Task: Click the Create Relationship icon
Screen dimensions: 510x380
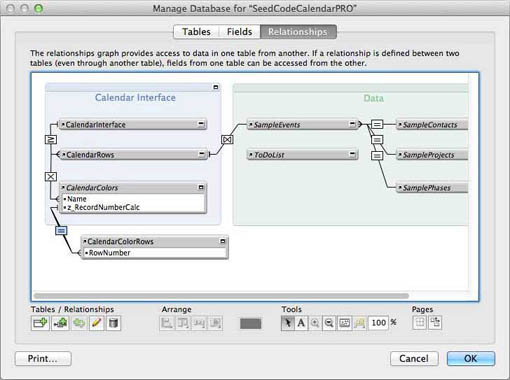Action: (x=60, y=323)
